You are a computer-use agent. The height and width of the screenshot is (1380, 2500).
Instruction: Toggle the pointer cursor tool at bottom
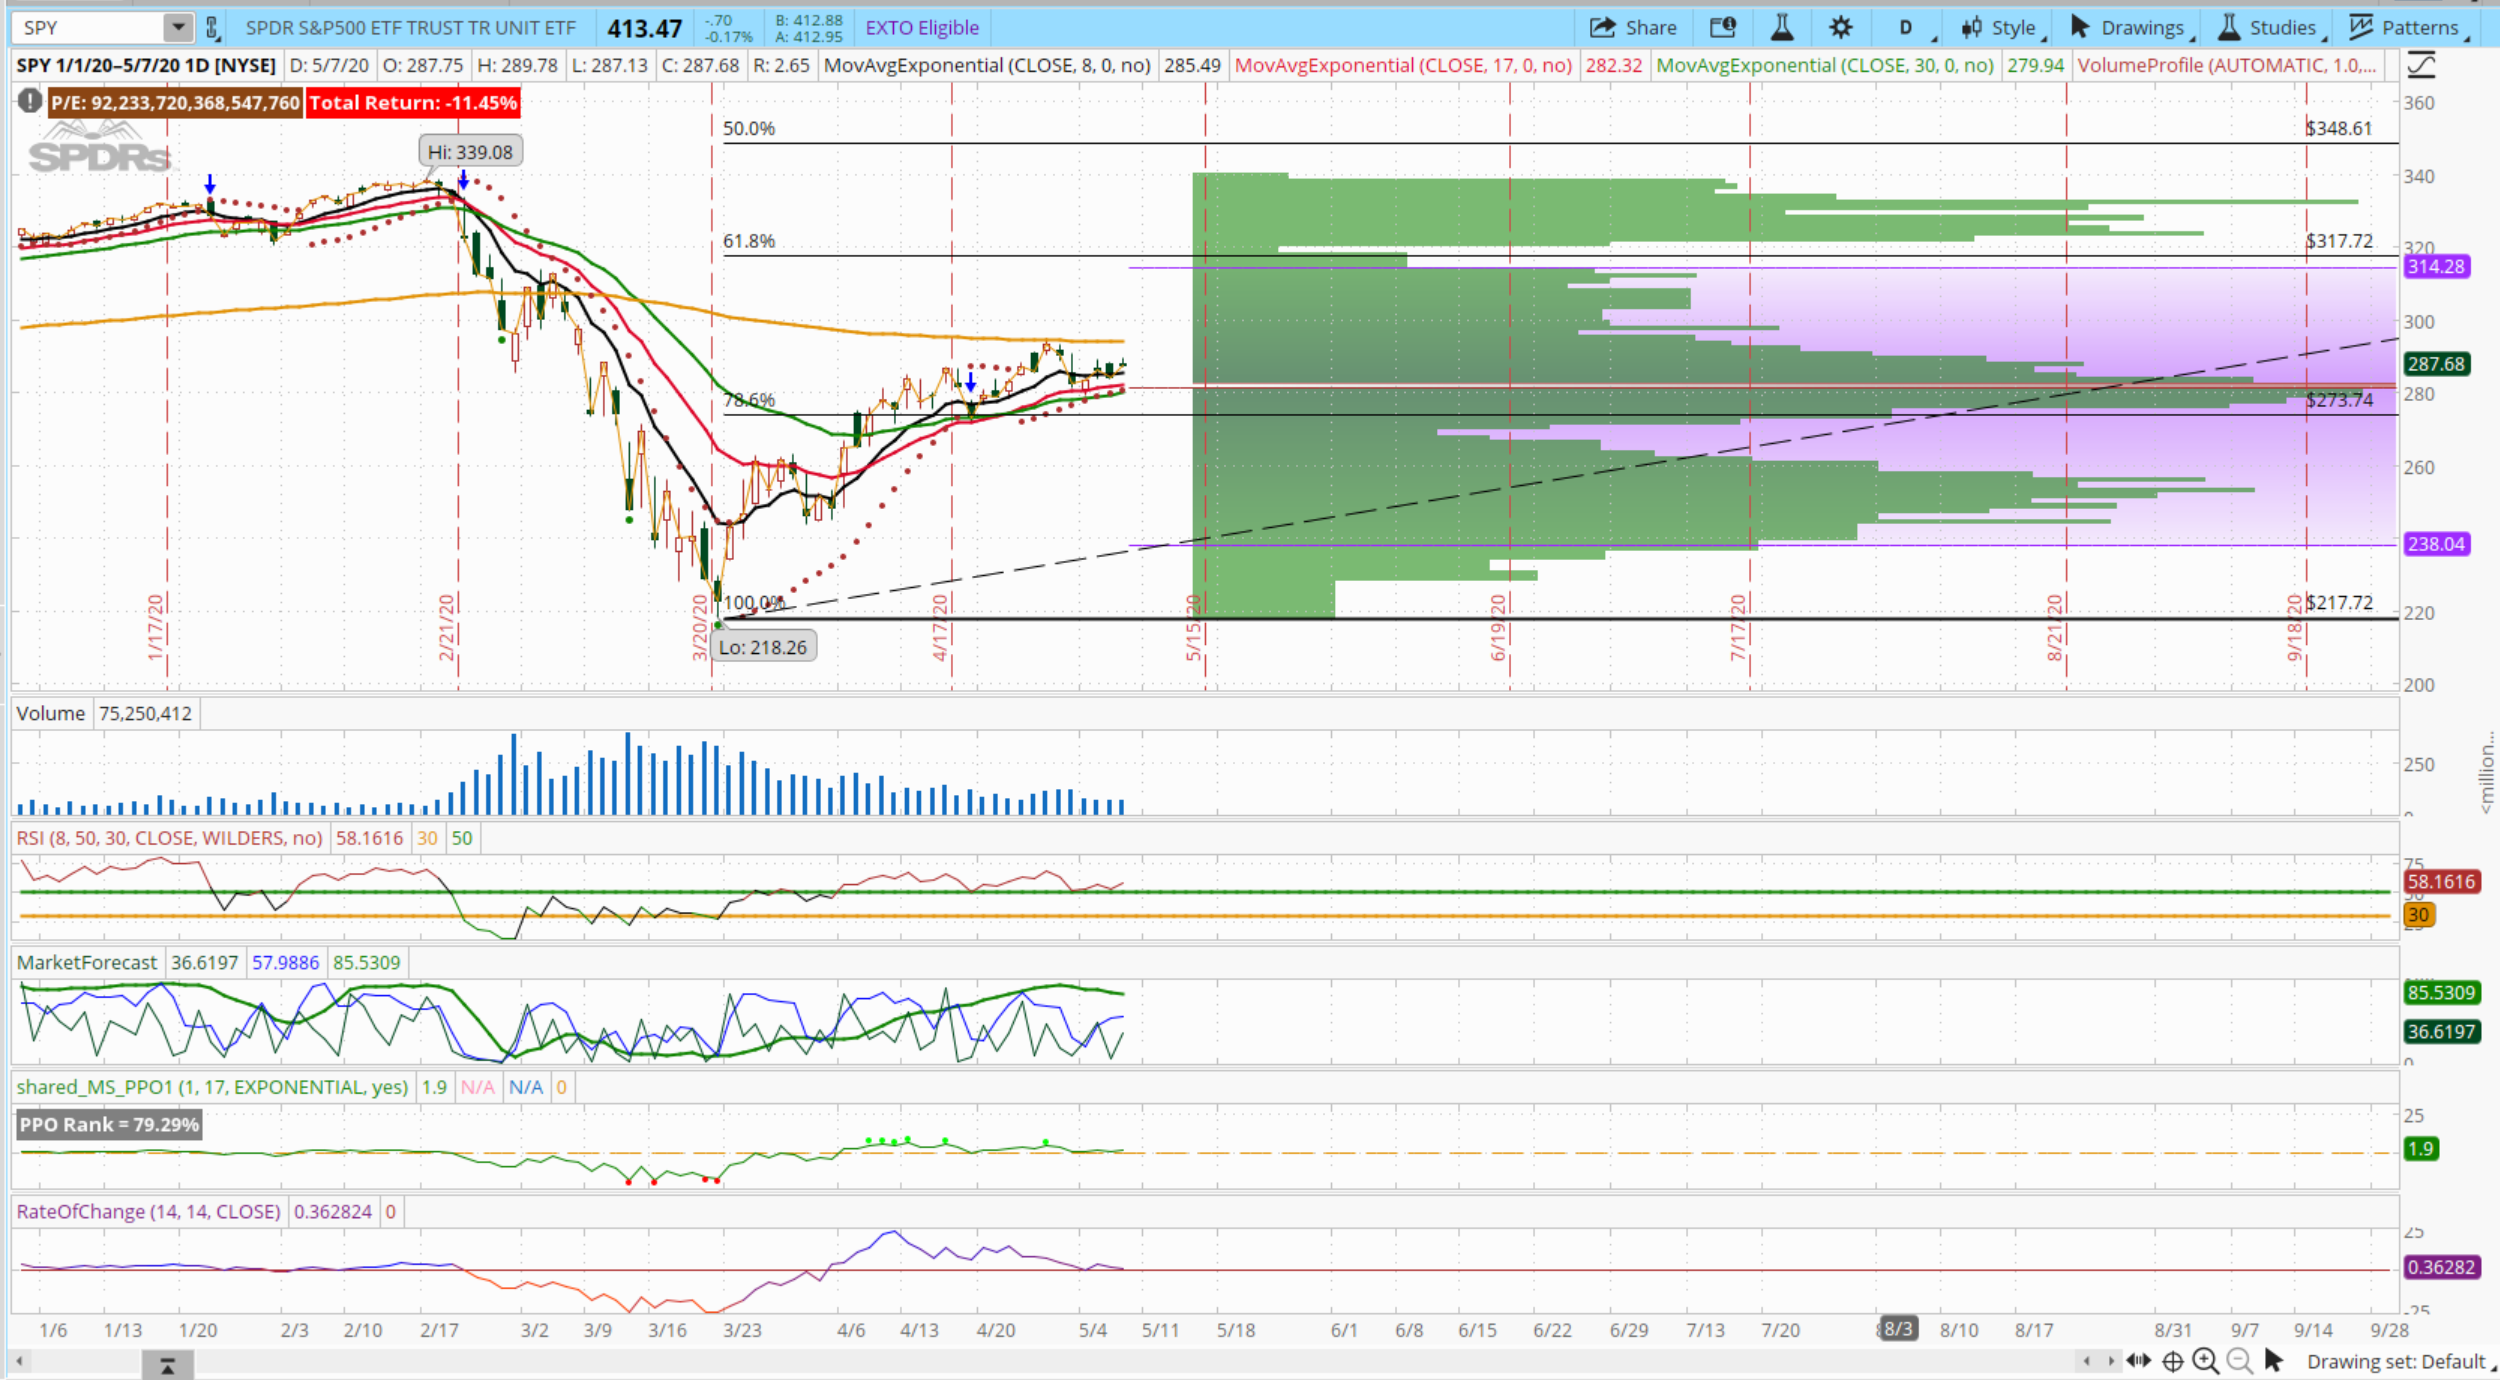pyautogui.click(x=2274, y=1361)
